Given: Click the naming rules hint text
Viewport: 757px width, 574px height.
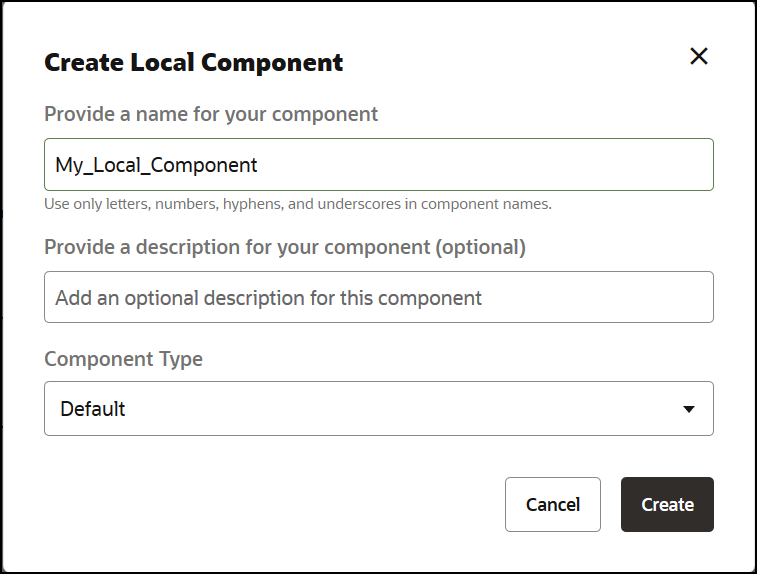Looking at the screenshot, I should point(298,204).
